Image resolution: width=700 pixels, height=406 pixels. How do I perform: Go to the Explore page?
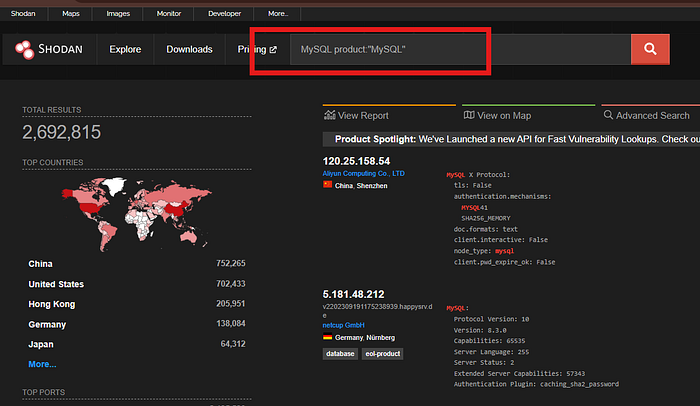pyautogui.click(x=125, y=49)
